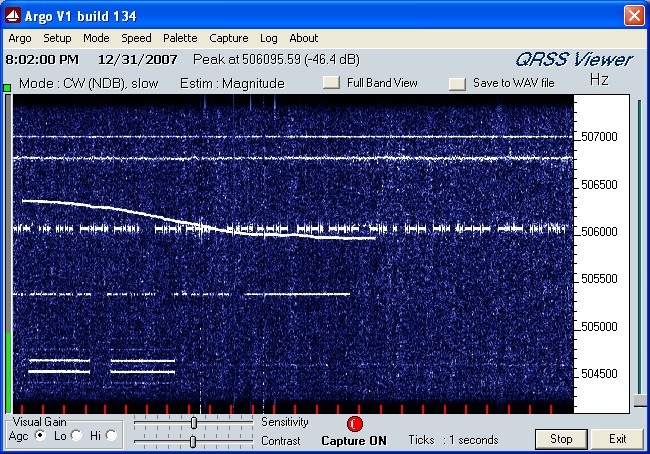650x454 pixels.
Task: Click the 505000 frequency scale label
Action: tap(599, 326)
